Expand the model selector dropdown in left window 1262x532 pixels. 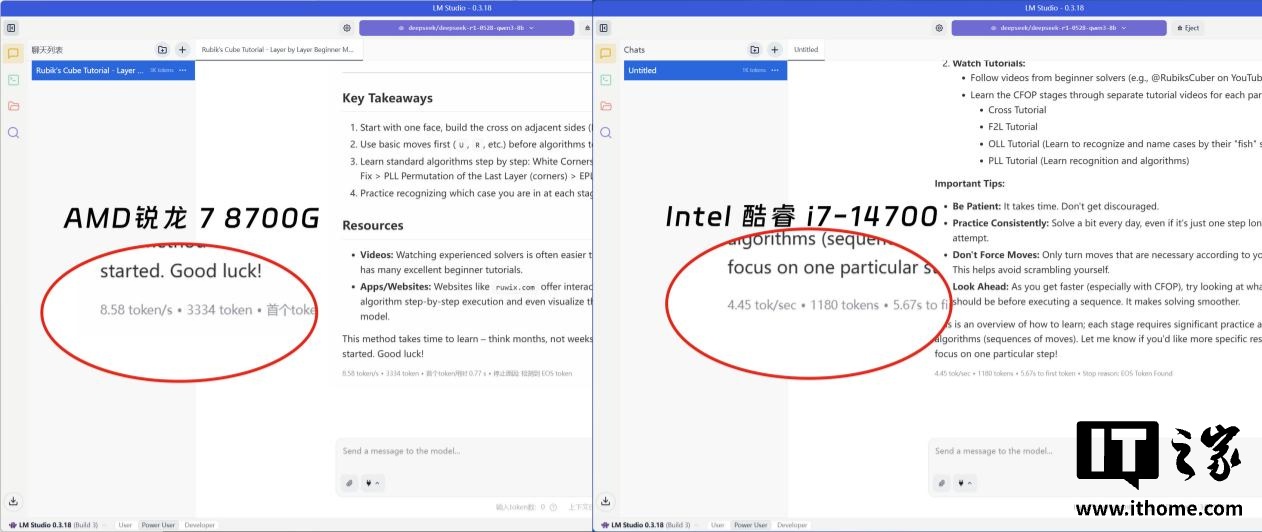[x=465, y=28]
